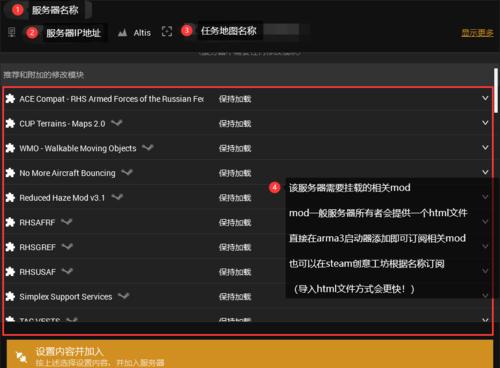Select the ACE Compat - RHS Armed Forces mod name
The height and width of the screenshot is (368, 500).
[111, 99]
